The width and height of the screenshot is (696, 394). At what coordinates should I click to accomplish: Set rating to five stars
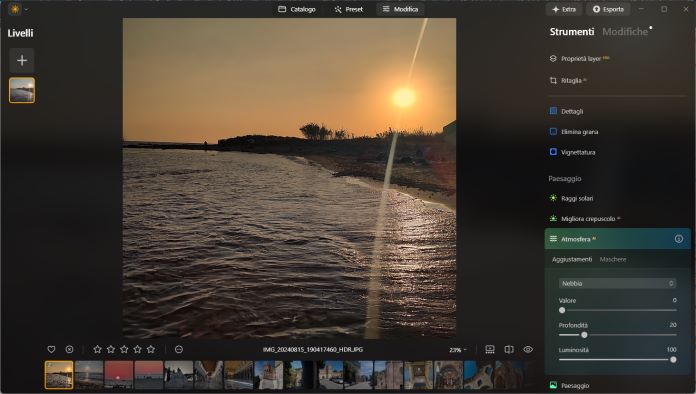pos(151,350)
